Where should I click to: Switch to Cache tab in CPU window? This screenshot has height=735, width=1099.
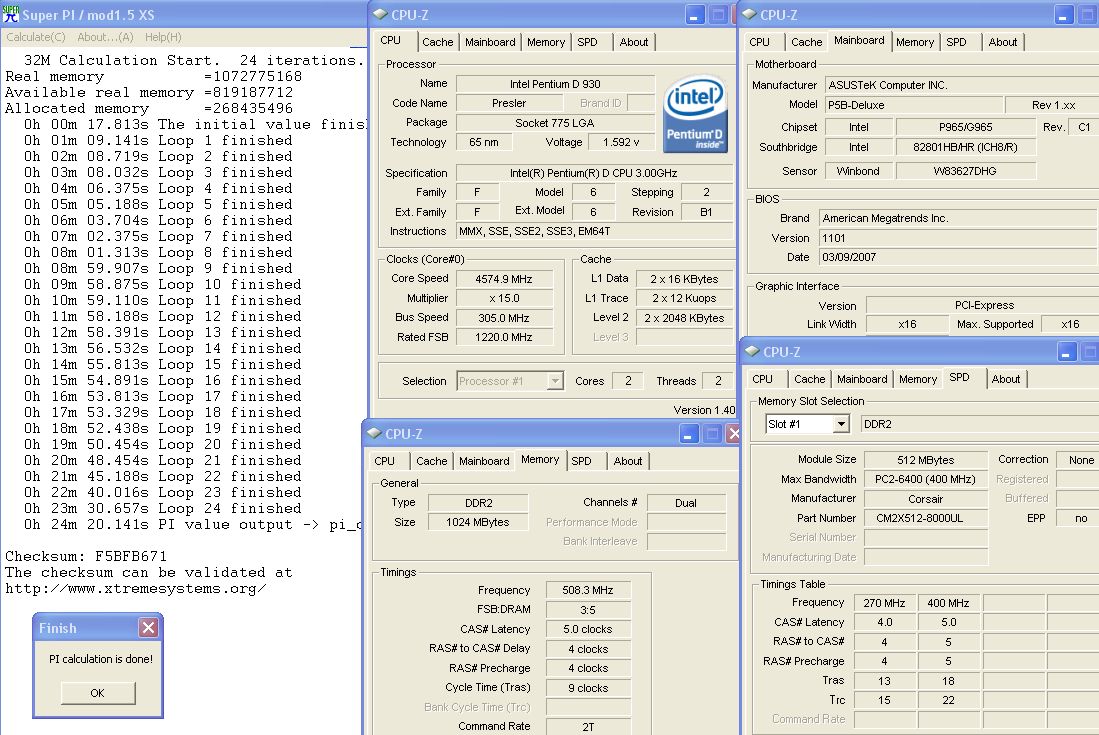coord(437,42)
